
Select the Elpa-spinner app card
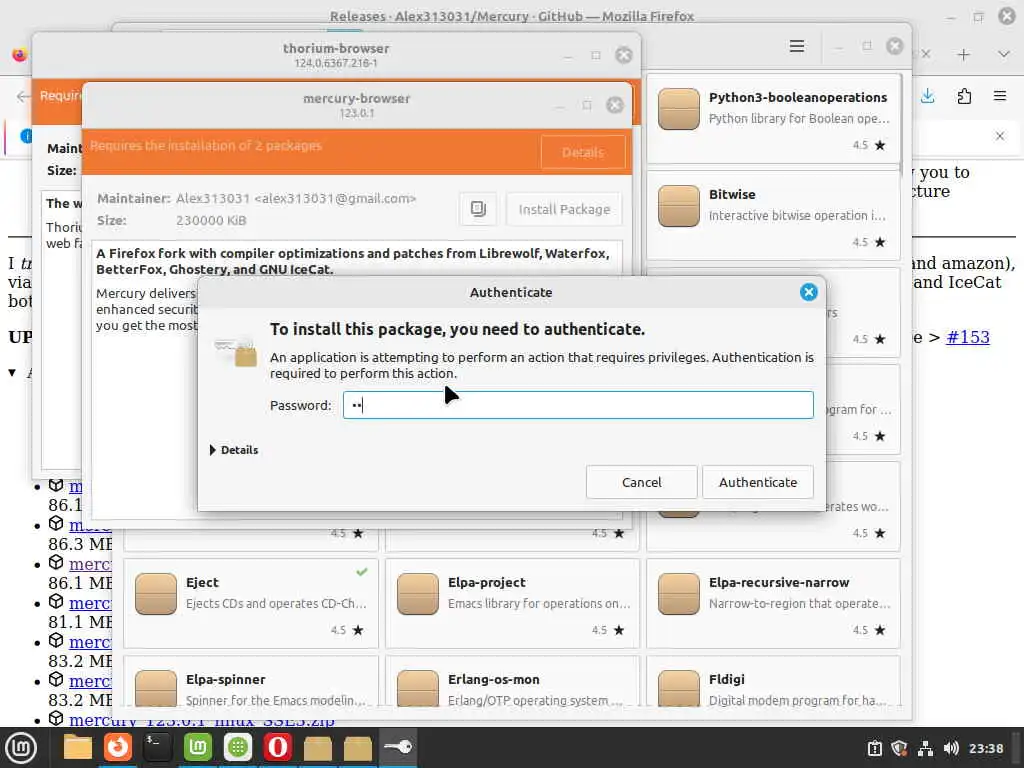pos(251,681)
